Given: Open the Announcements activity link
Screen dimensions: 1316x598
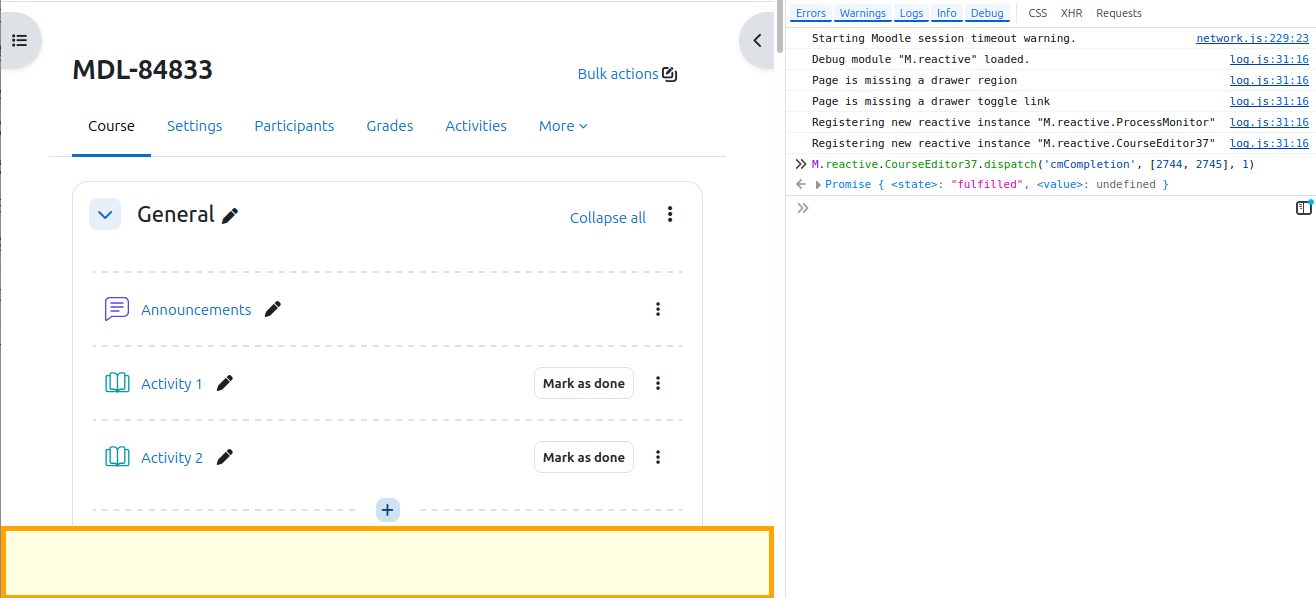Looking at the screenshot, I should (x=196, y=310).
